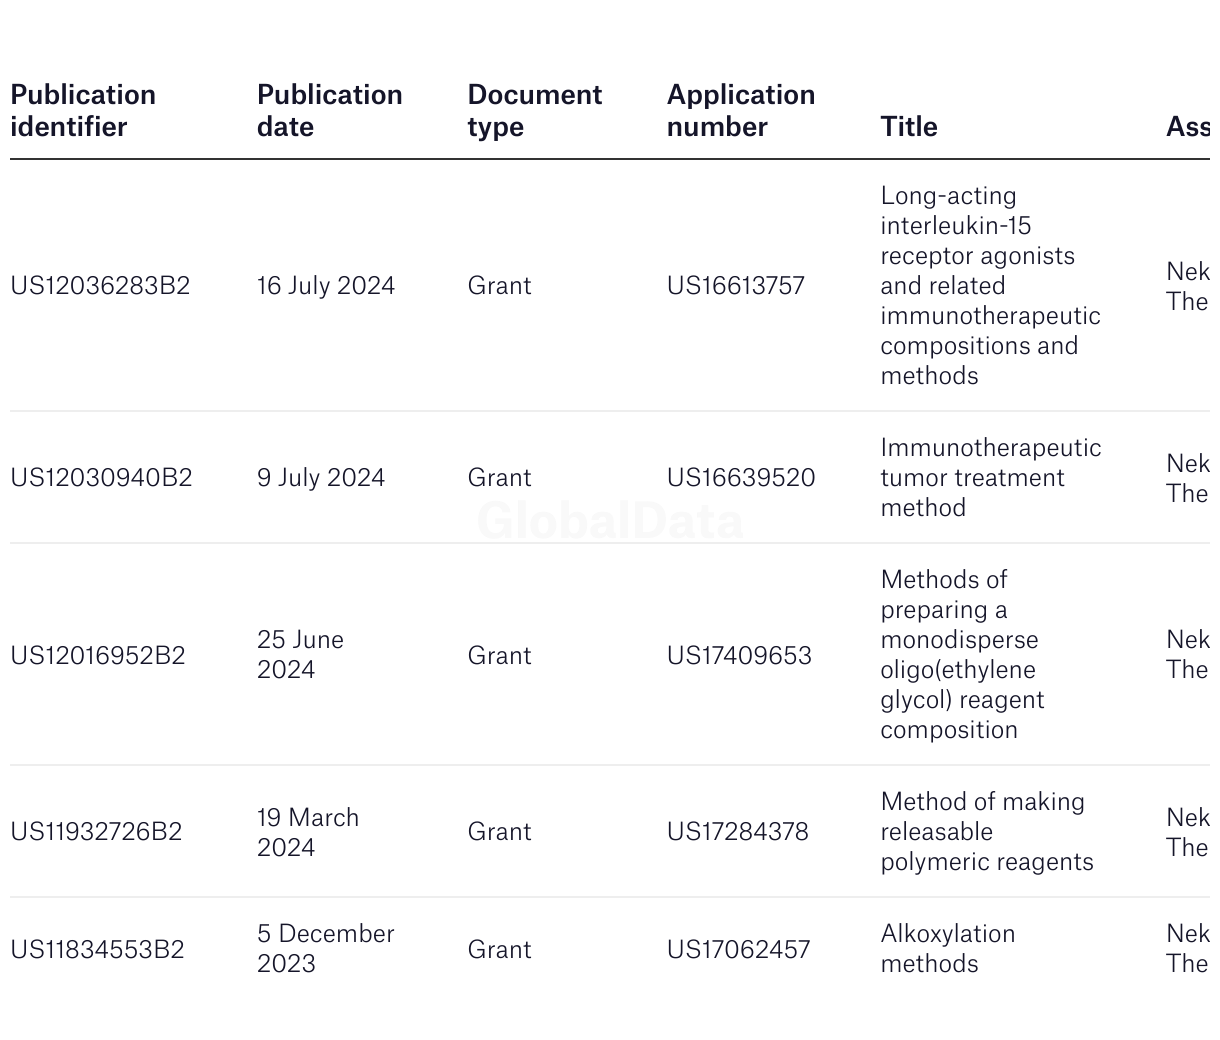Screen dimensions: 1220x1040
Task: Click application number US17062457
Action: point(739,950)
